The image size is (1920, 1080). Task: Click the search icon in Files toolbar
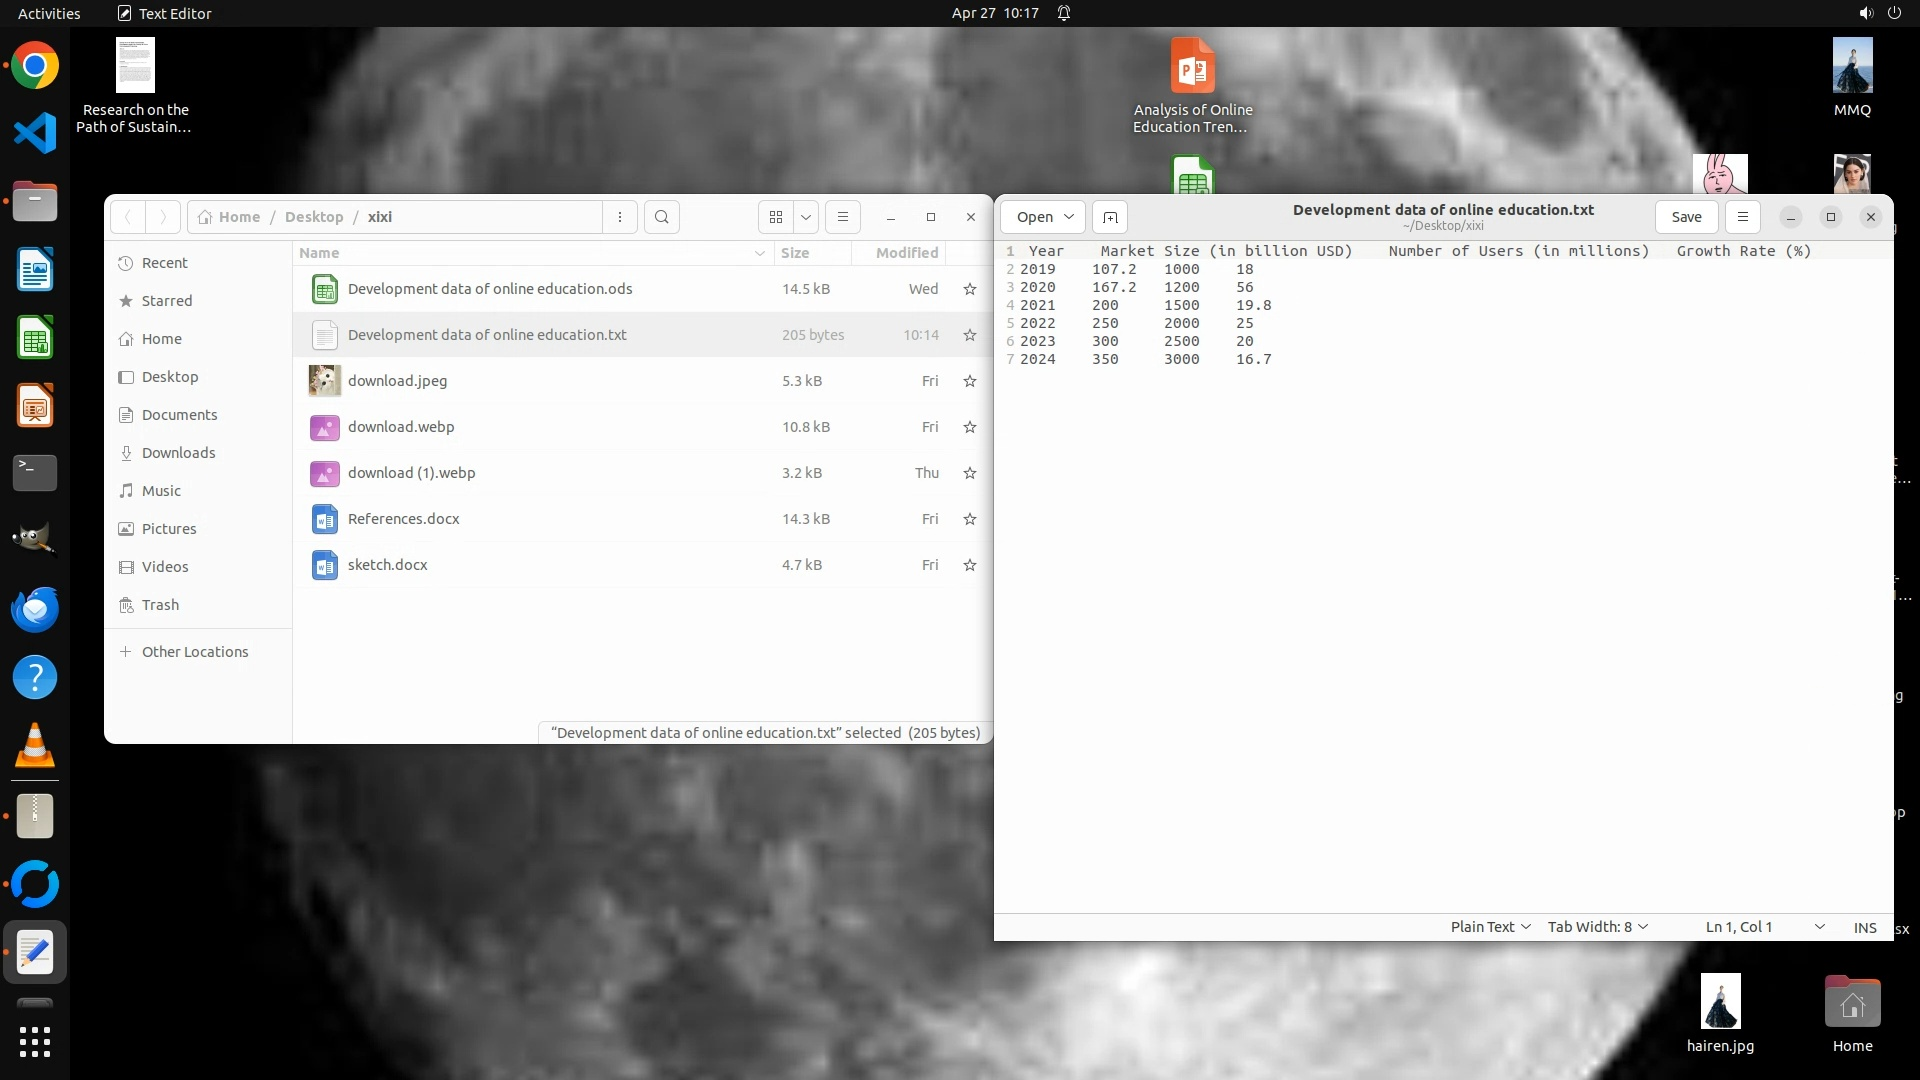tap(661, 217)
